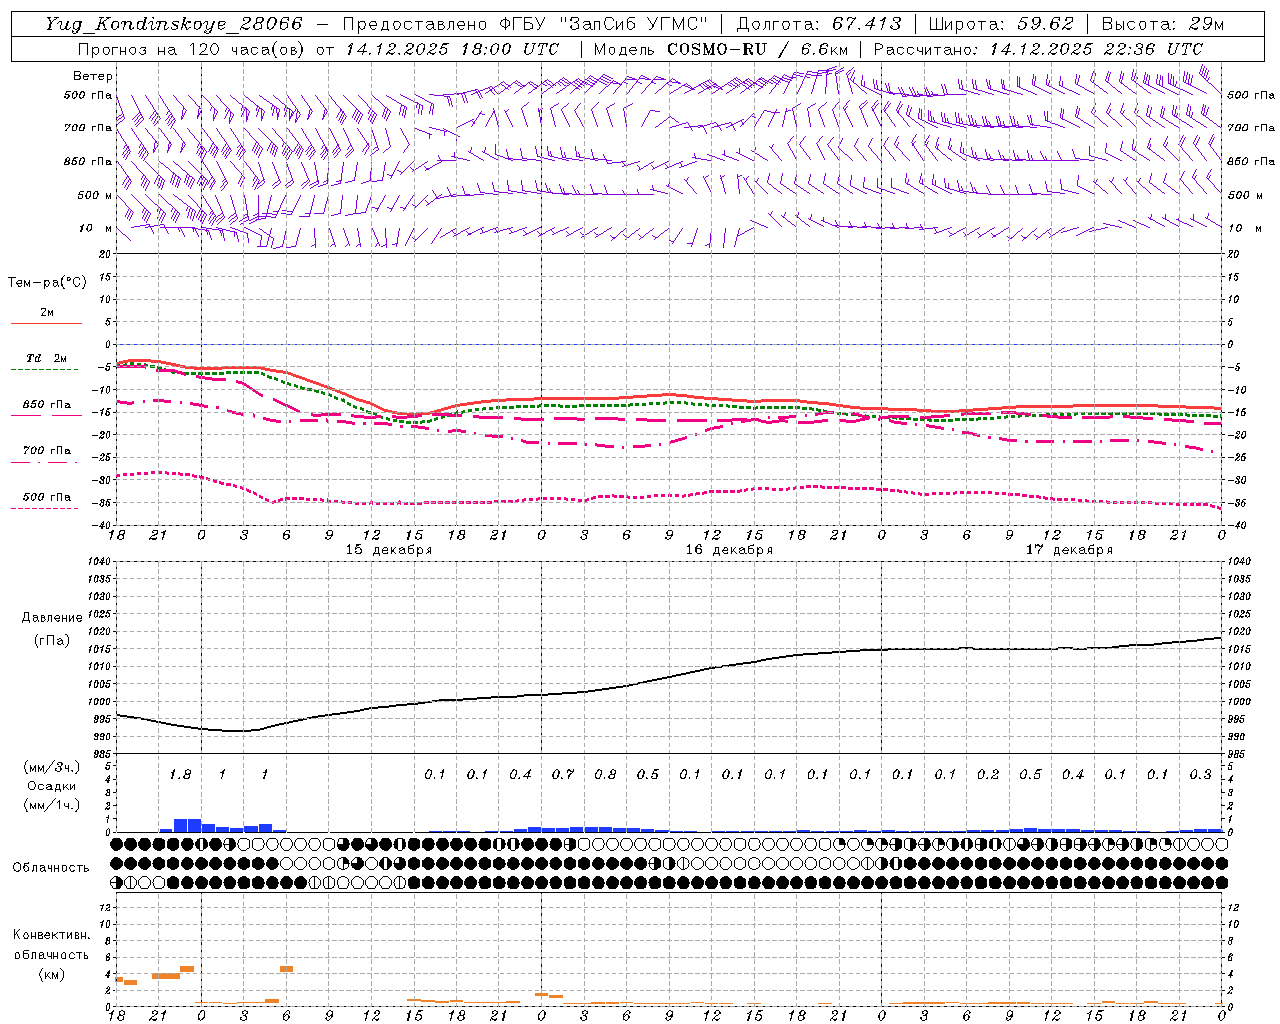Click the Ветер wind panel label
This screenshot has width=1280, height=1024.
click(93, 76)
